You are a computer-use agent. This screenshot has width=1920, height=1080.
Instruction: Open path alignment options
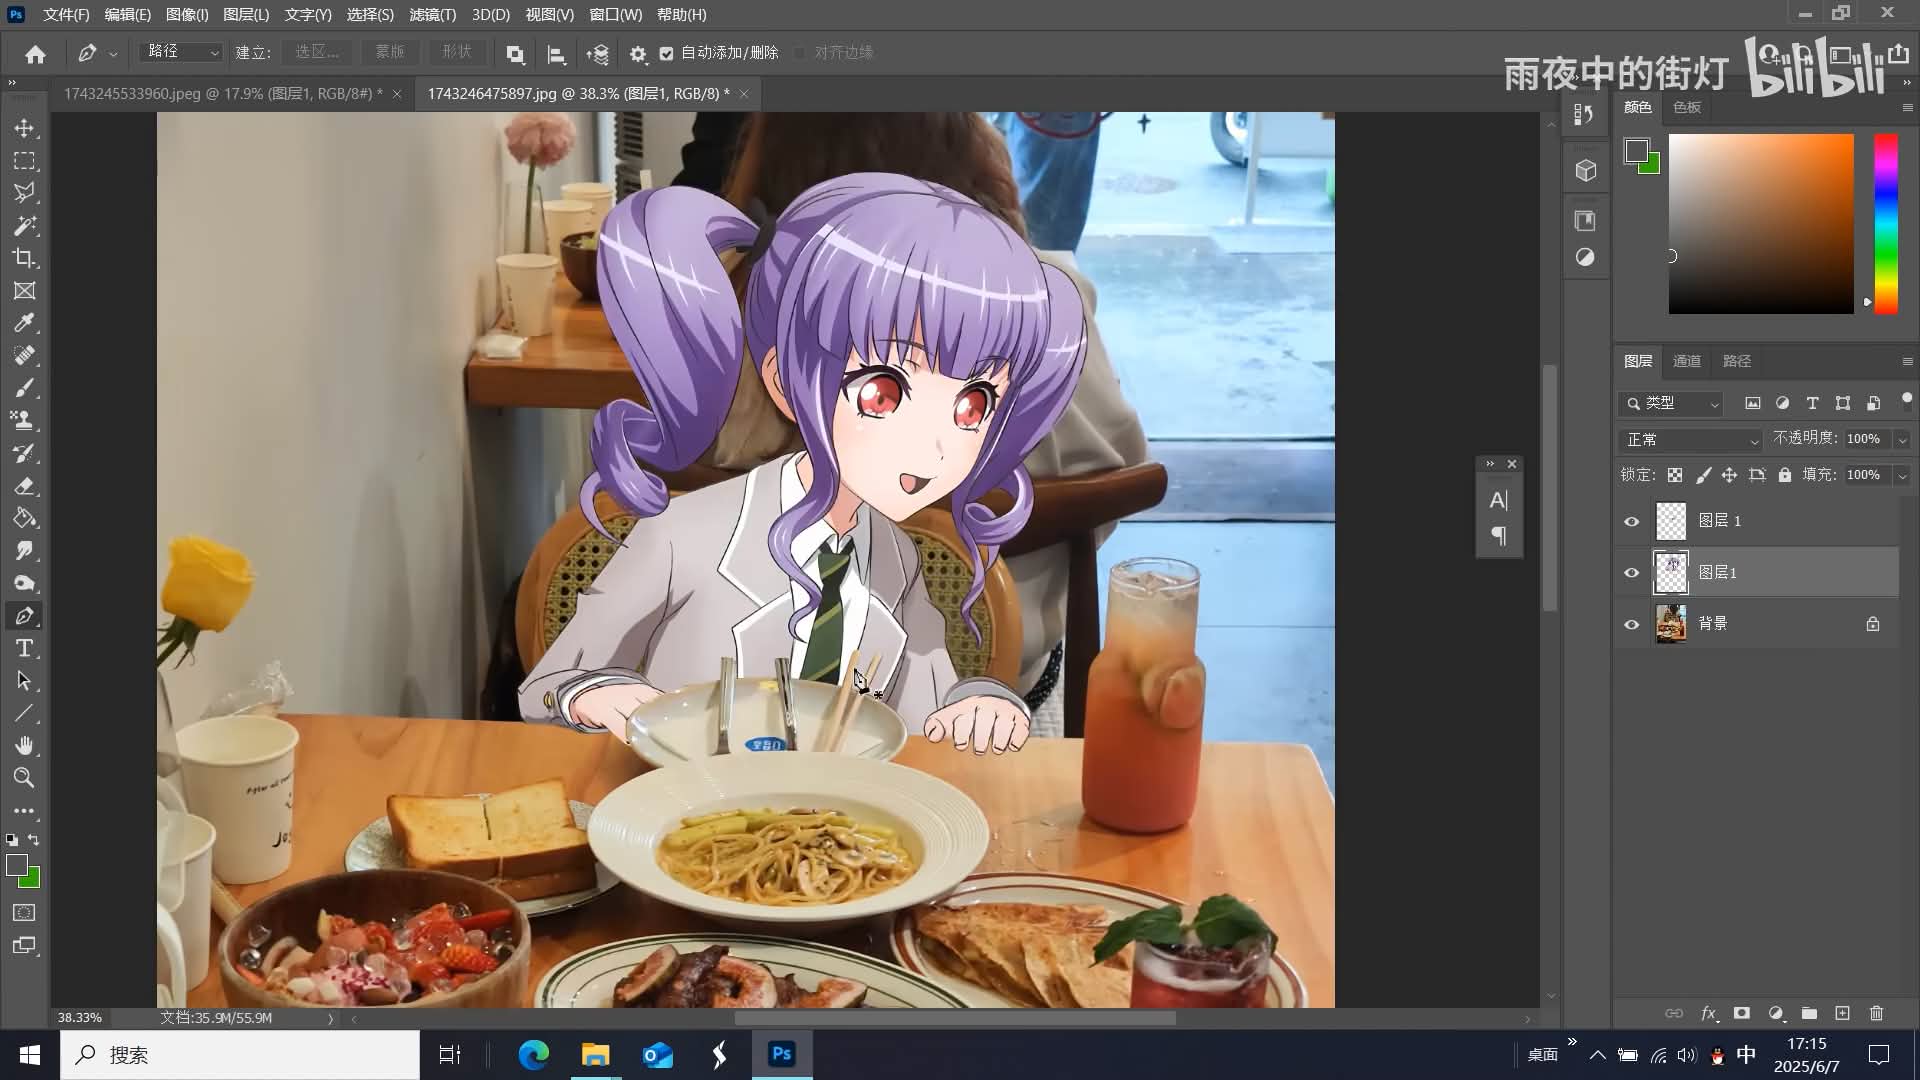(x=557, y=54)
